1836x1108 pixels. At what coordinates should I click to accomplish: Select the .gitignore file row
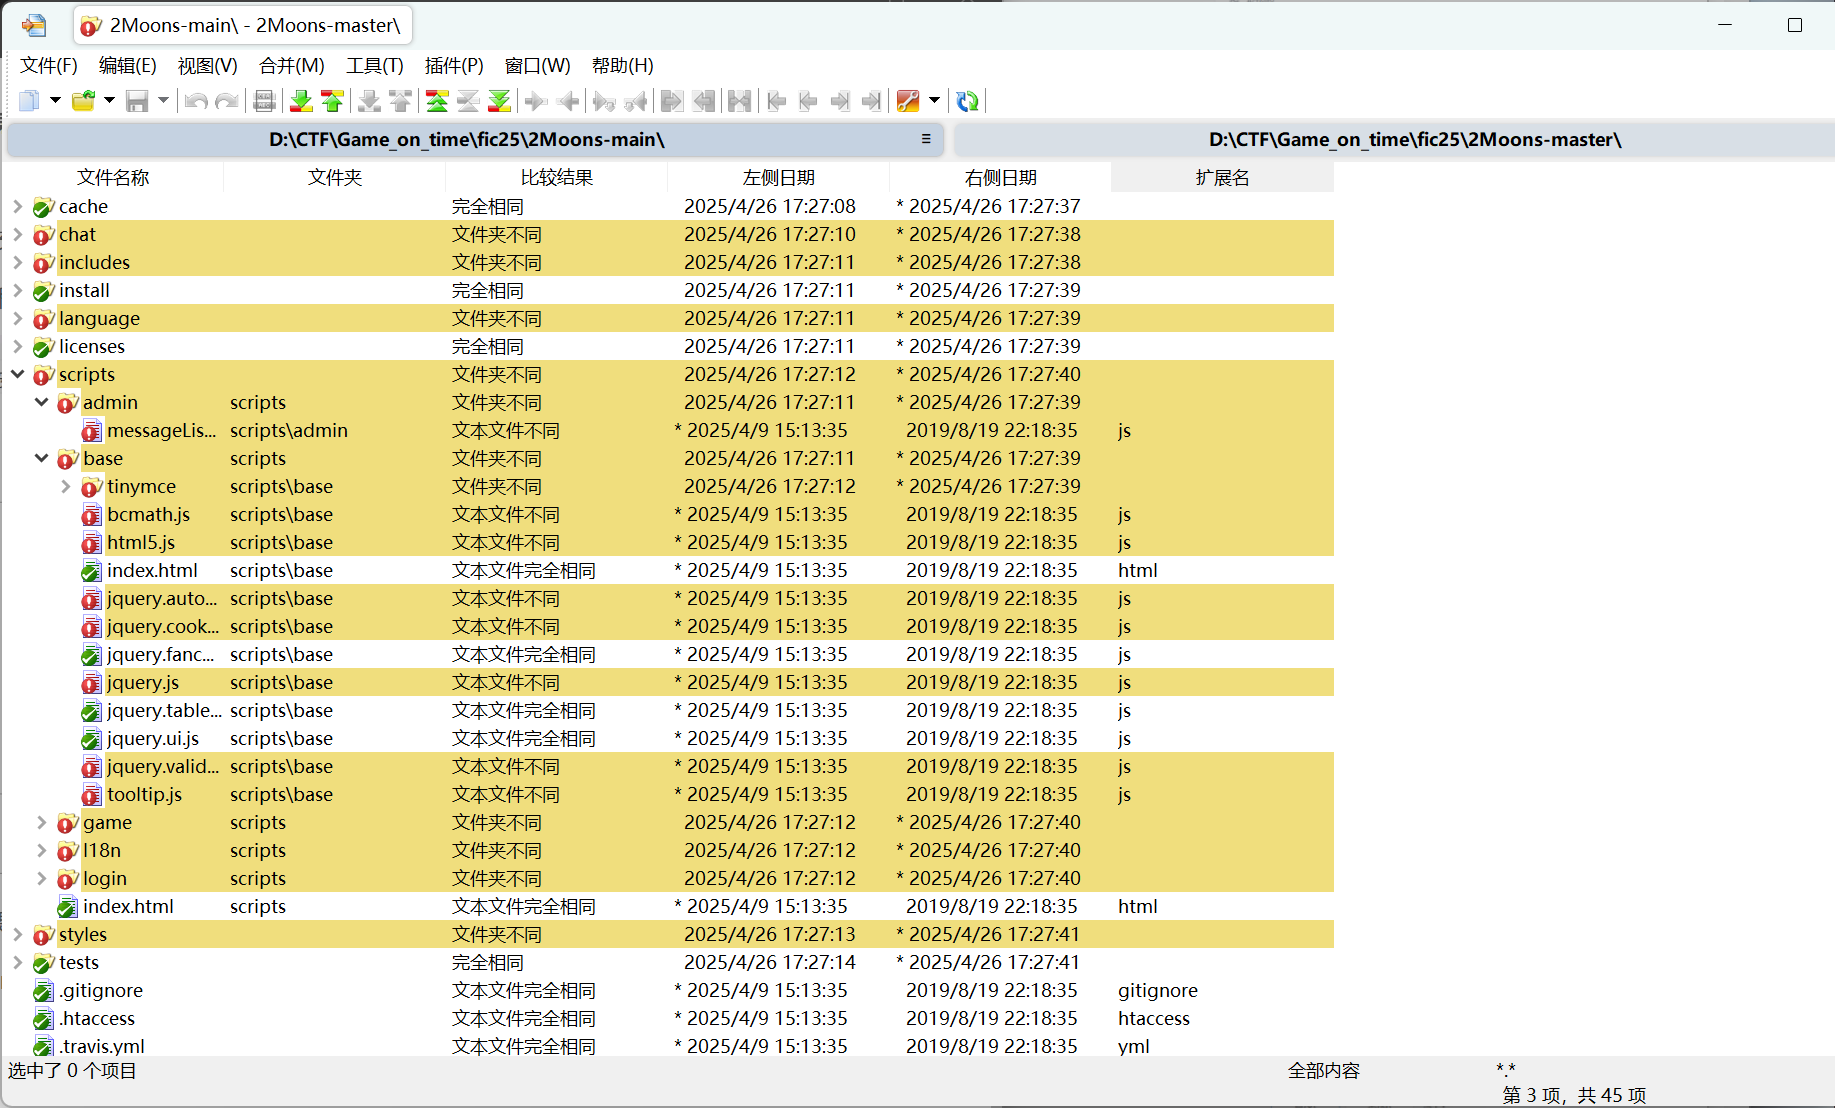tap(668, 990)
